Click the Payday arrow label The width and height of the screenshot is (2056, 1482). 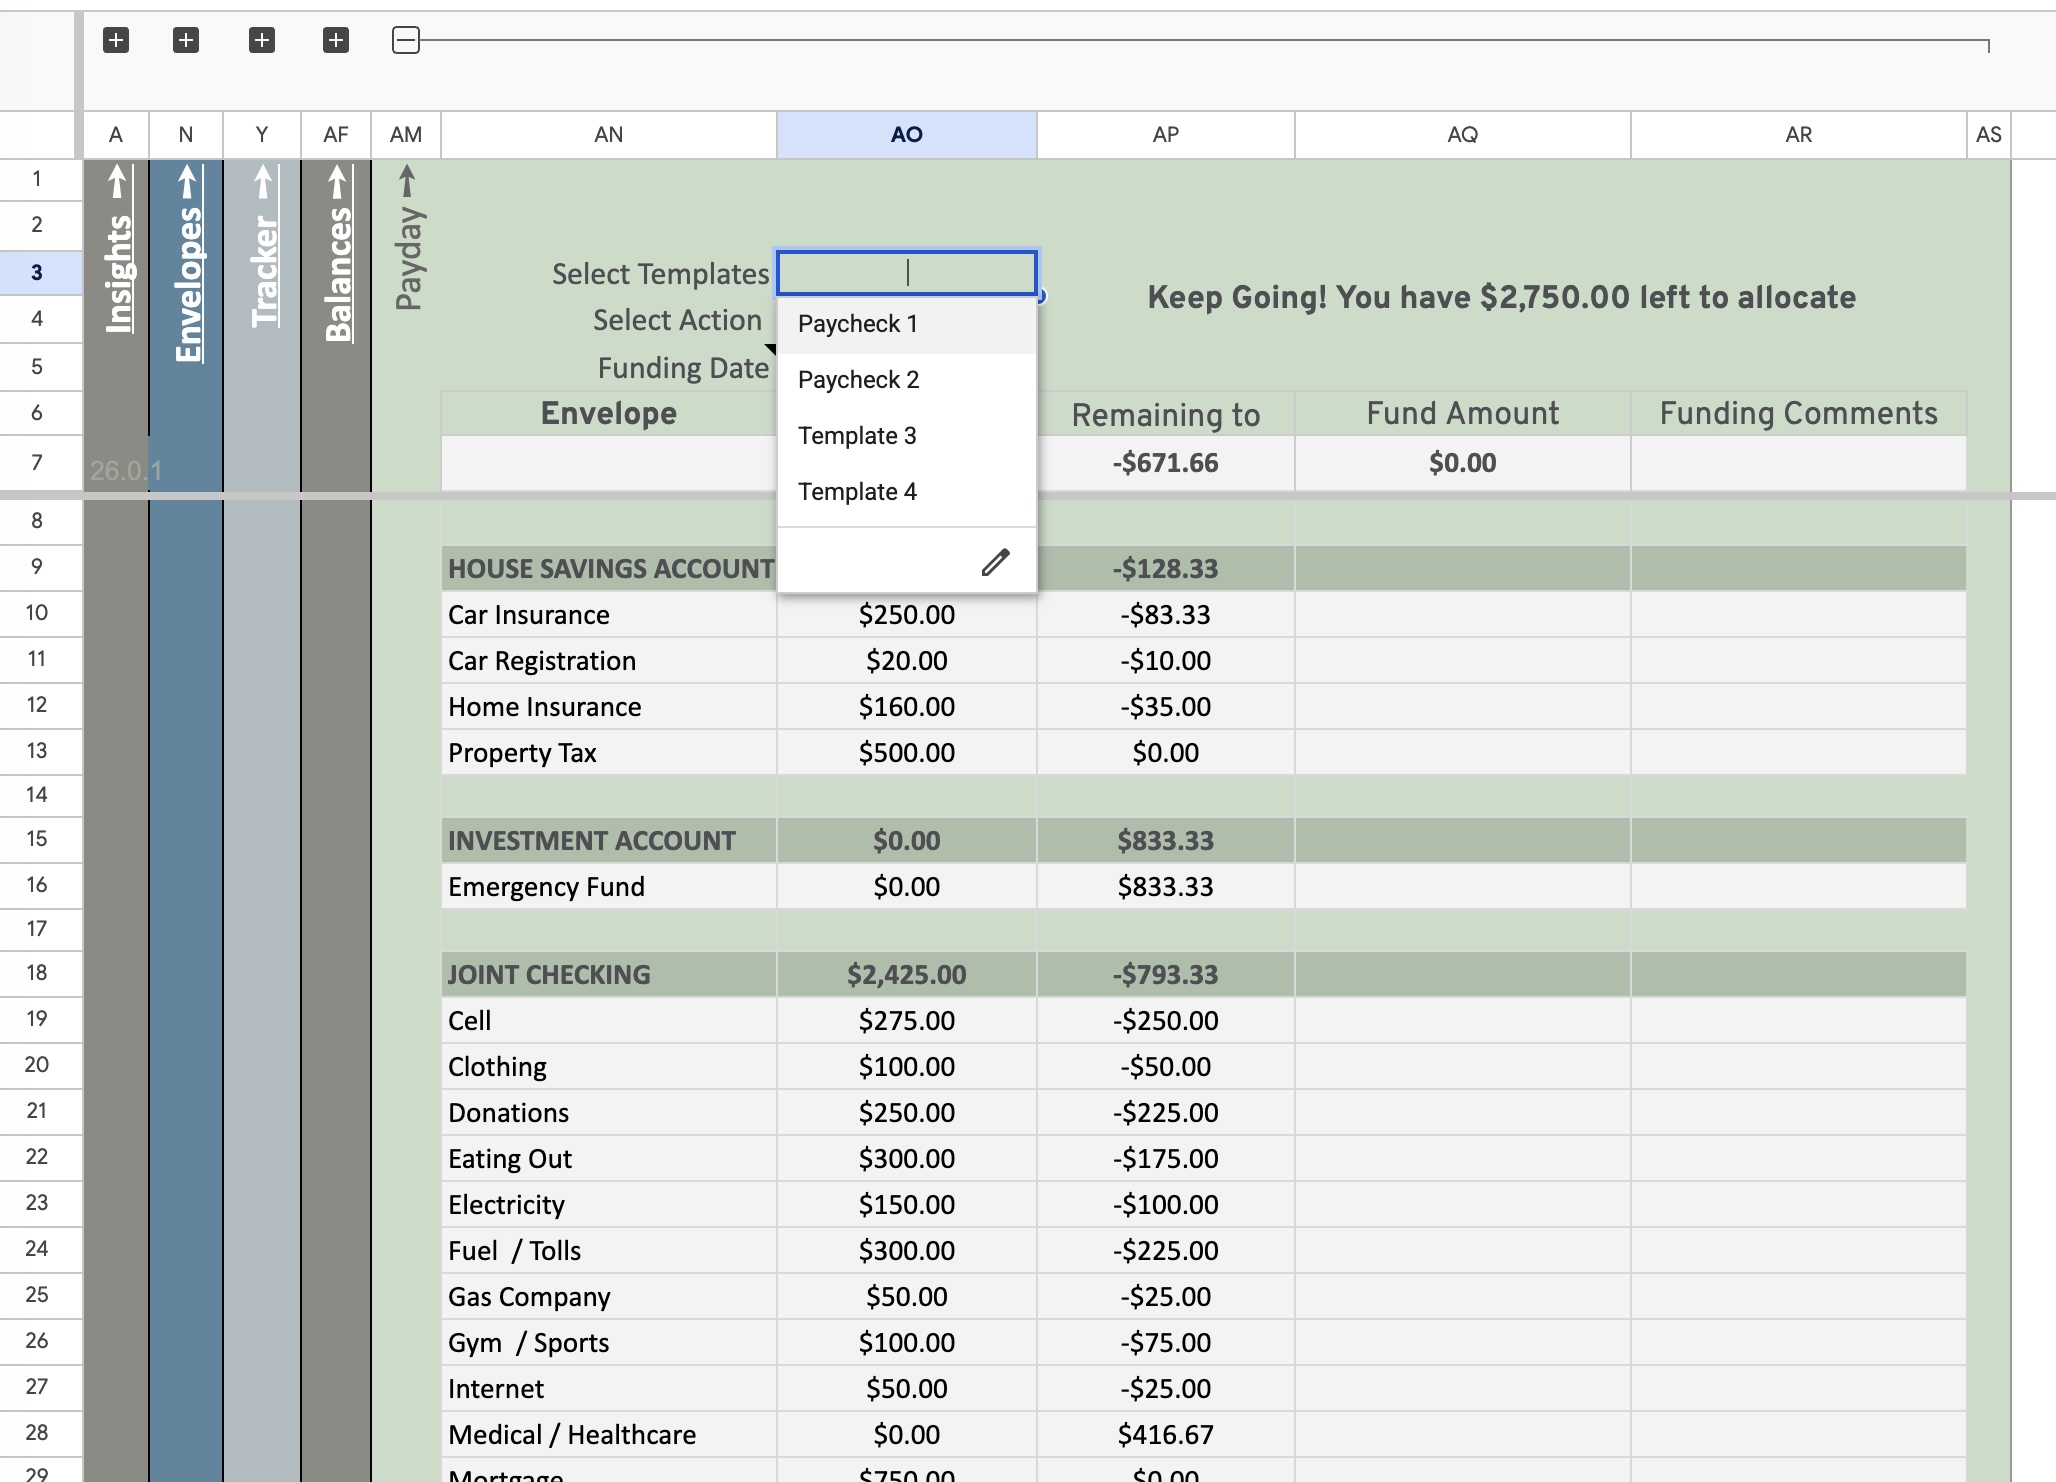(x=407, y=238)
